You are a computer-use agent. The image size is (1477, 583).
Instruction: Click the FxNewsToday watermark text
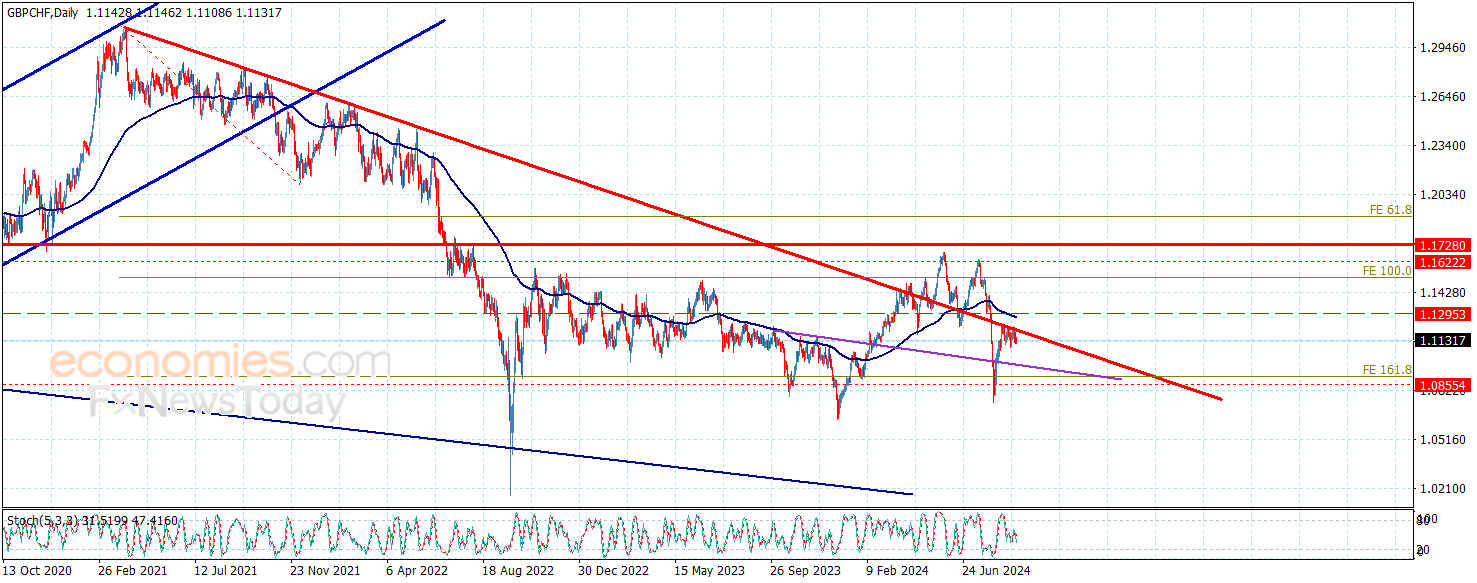click(218, 402)
